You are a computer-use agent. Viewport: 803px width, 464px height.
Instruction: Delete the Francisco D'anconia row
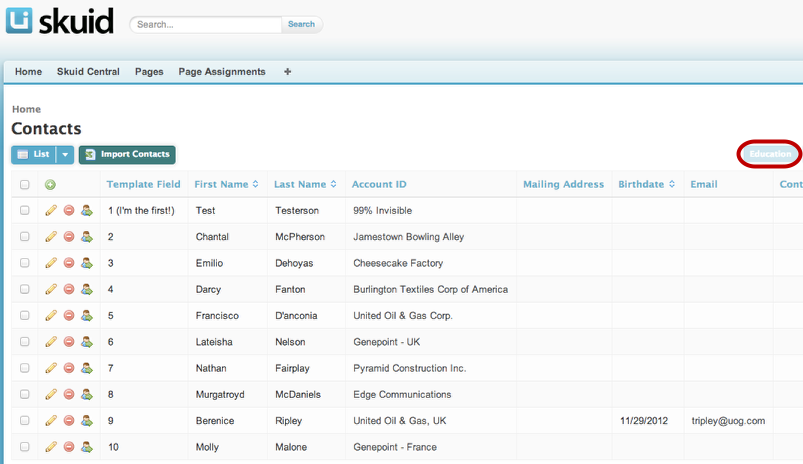click(x=69, y=315)
